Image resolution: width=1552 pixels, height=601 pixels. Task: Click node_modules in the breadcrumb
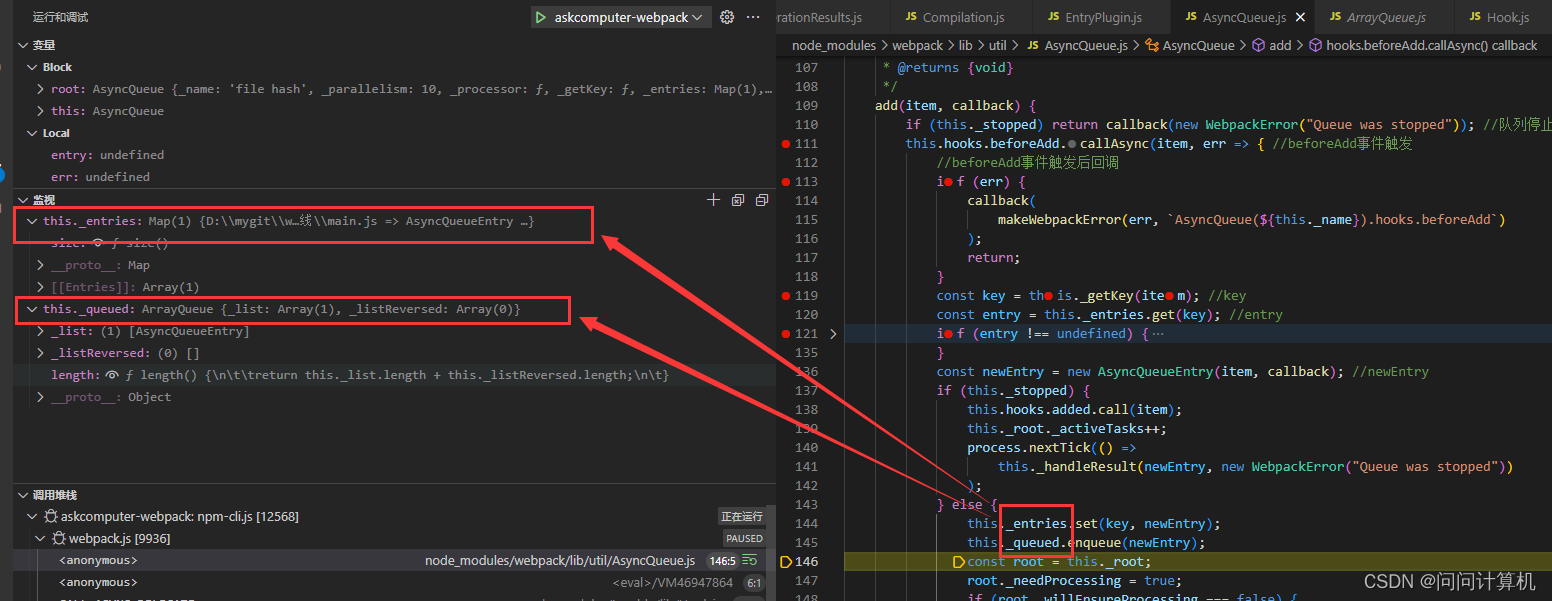point(833,45)
